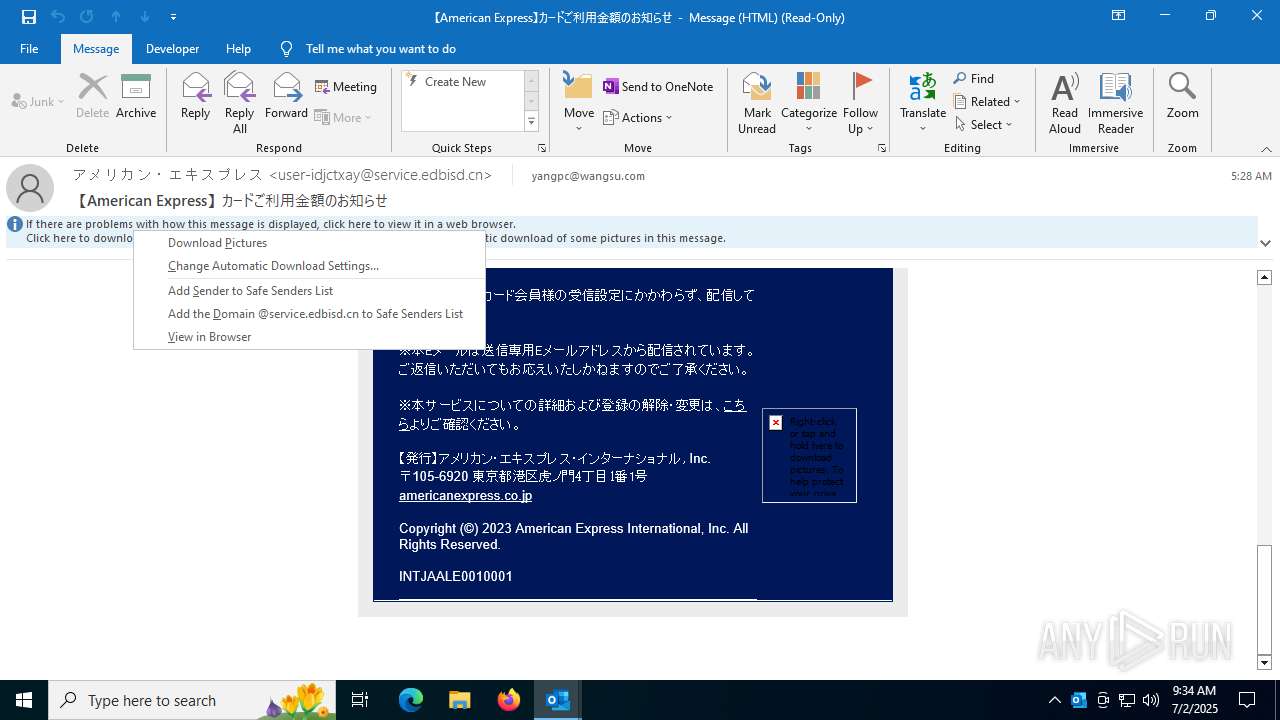Click the Translate button
This screenshot has height=720, width=1280.
click(923, 103)
